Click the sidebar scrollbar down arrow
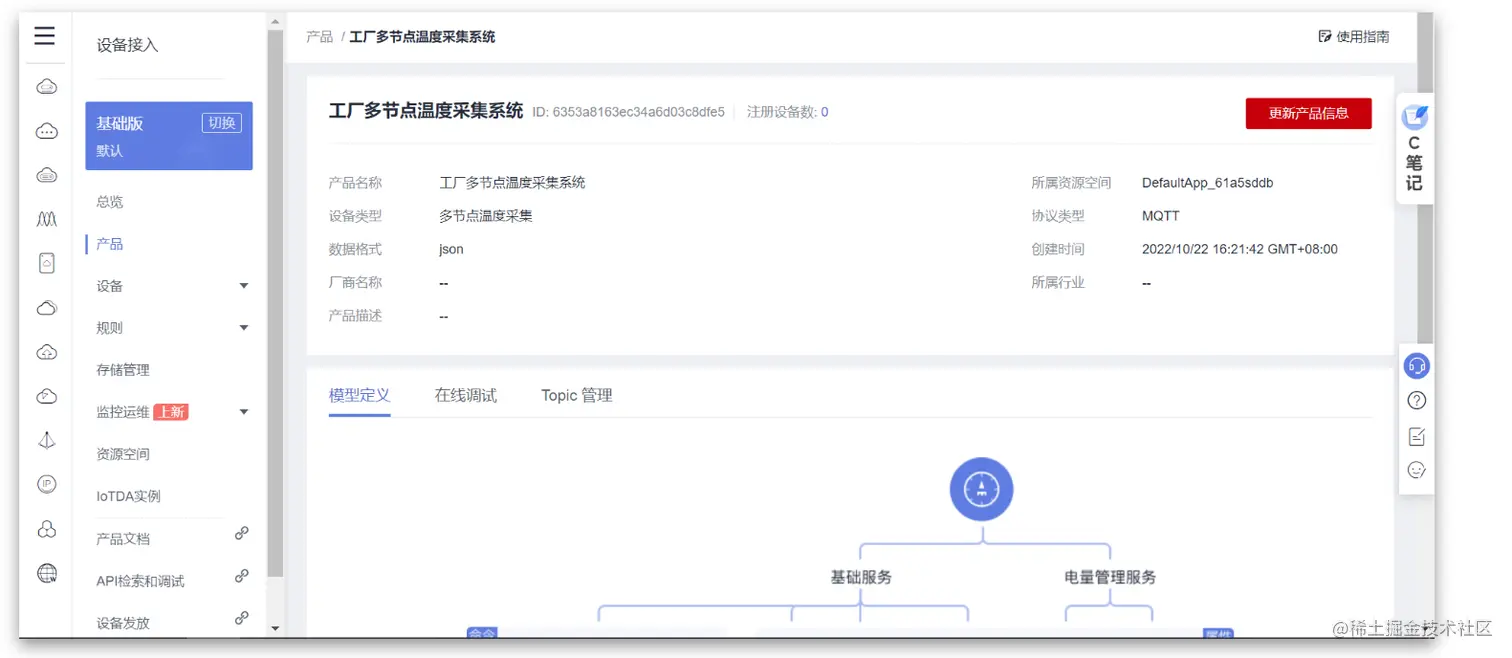 275,629
